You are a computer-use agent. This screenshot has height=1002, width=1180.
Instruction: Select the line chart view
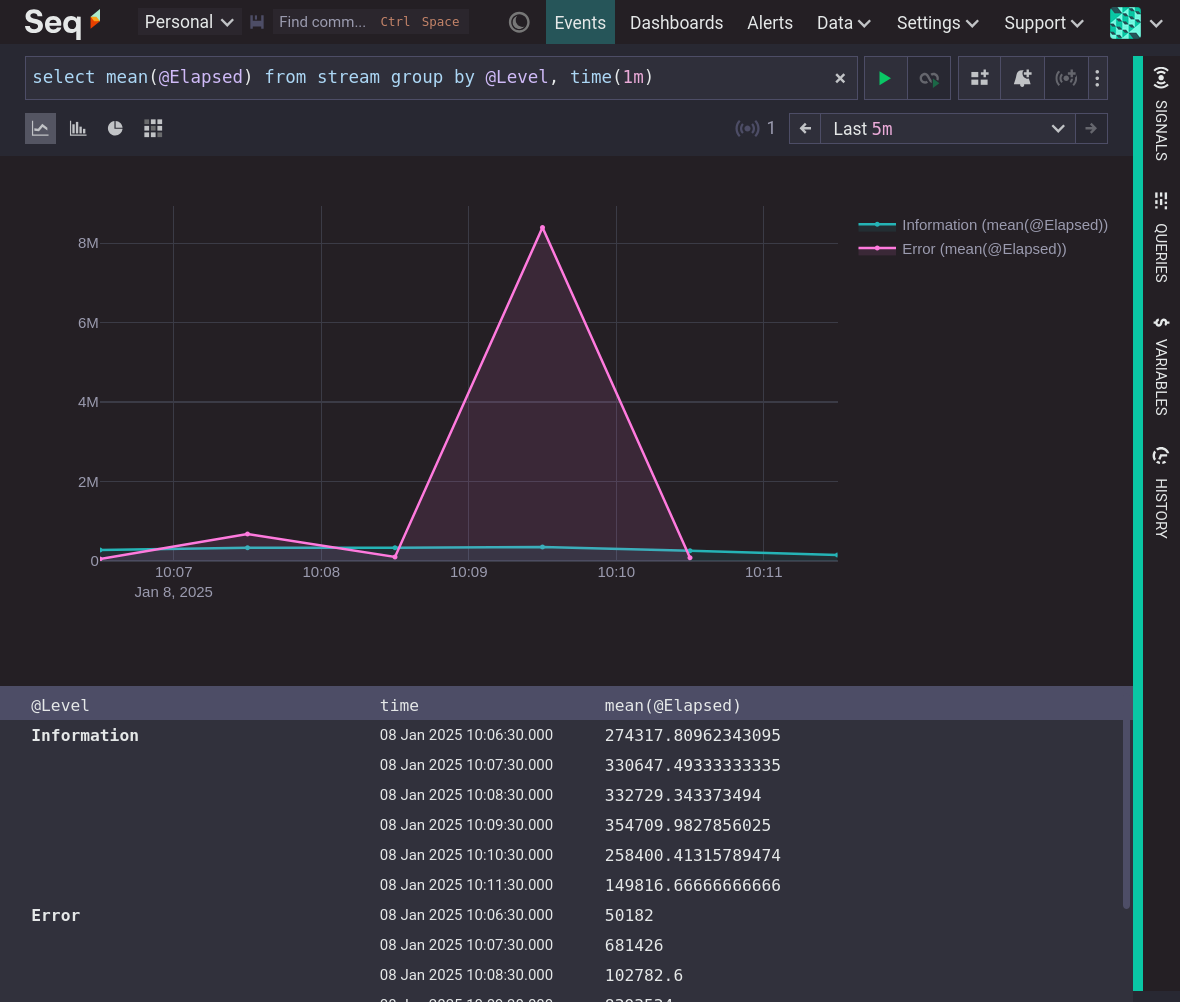40,128
